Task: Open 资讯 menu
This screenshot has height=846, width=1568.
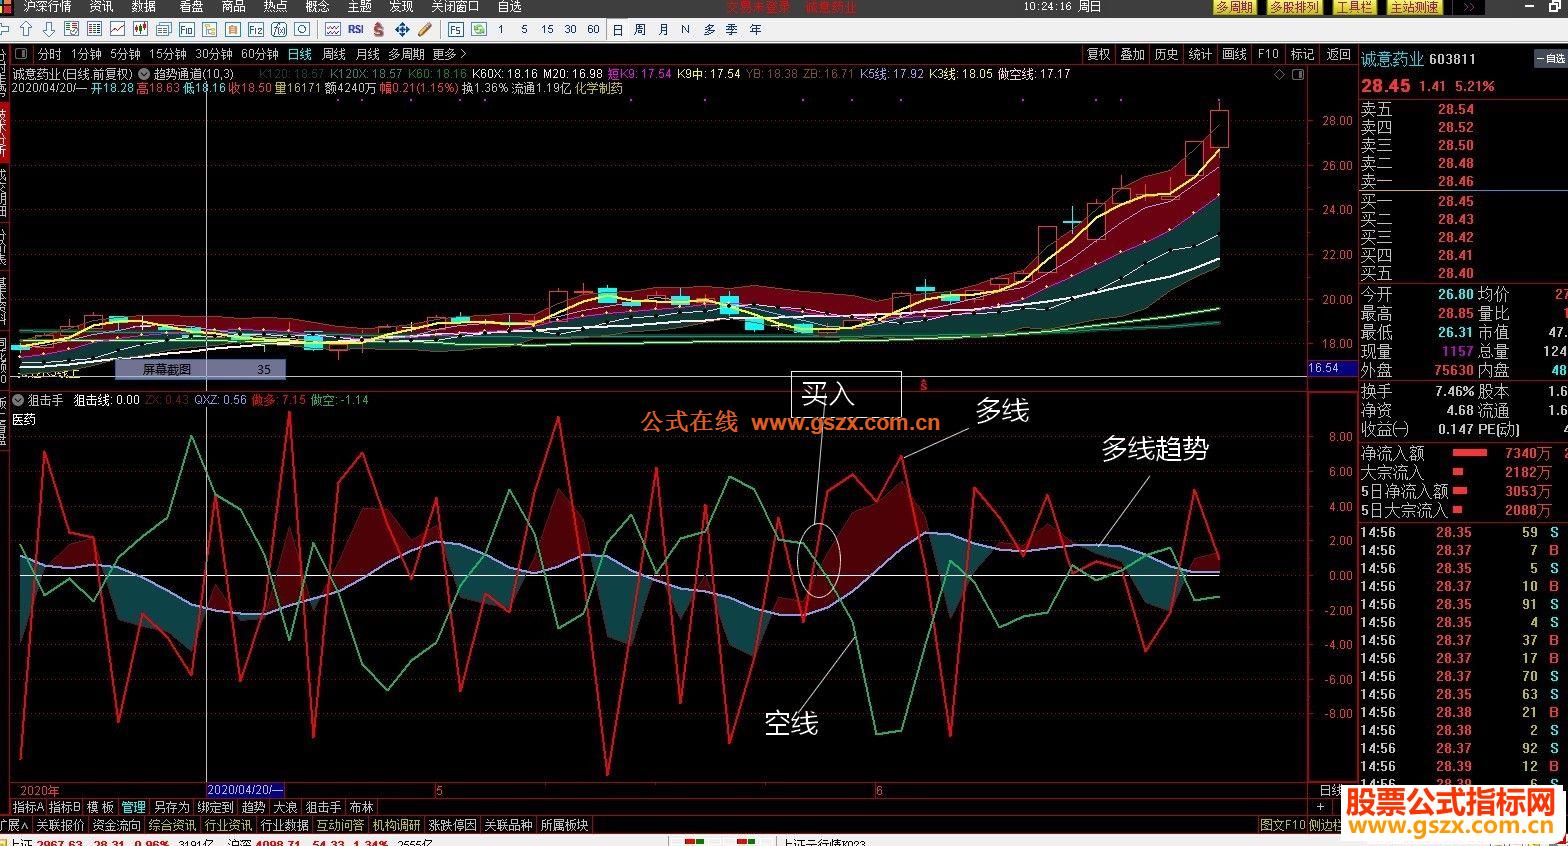Action: pyautogui.click(x=101, y=7)
